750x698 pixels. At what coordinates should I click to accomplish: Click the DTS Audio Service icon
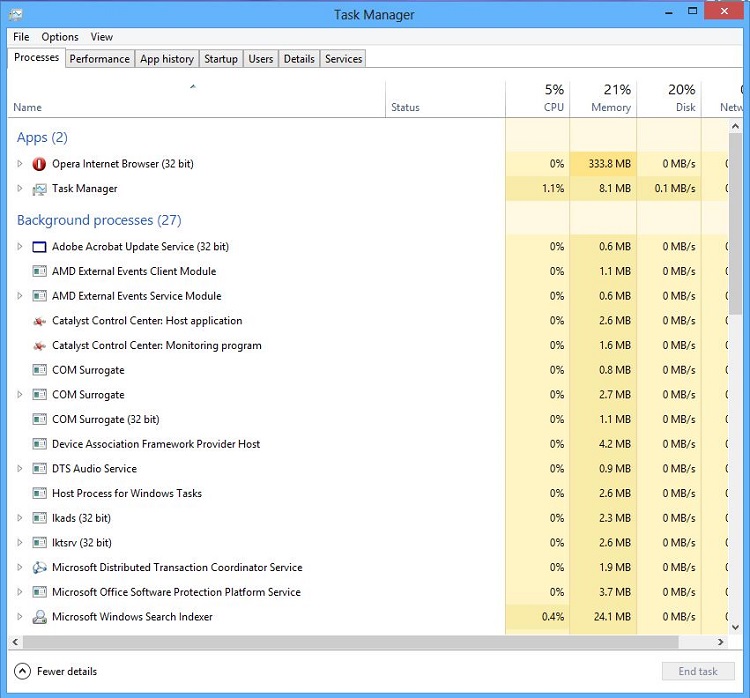pos(39,469)
